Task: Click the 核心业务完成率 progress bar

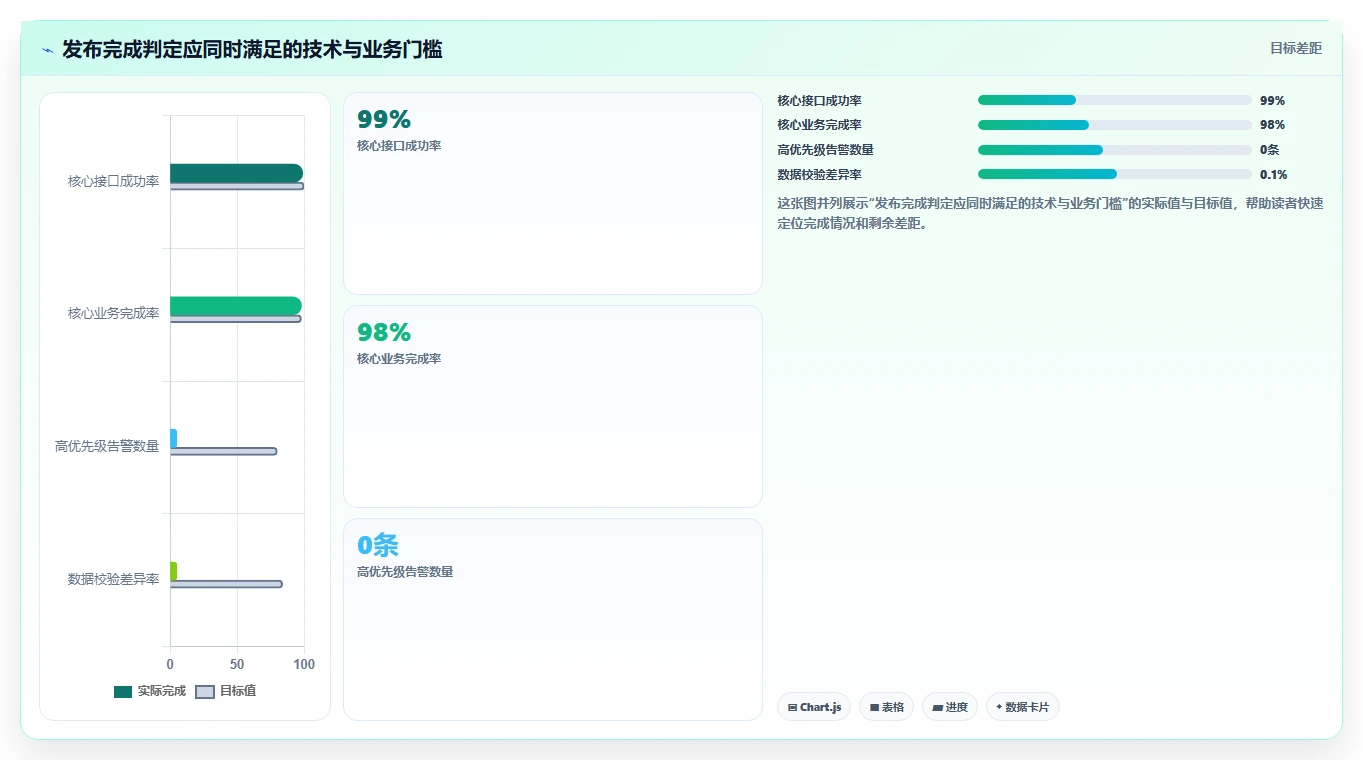Action: click(x=1115, y=125)
